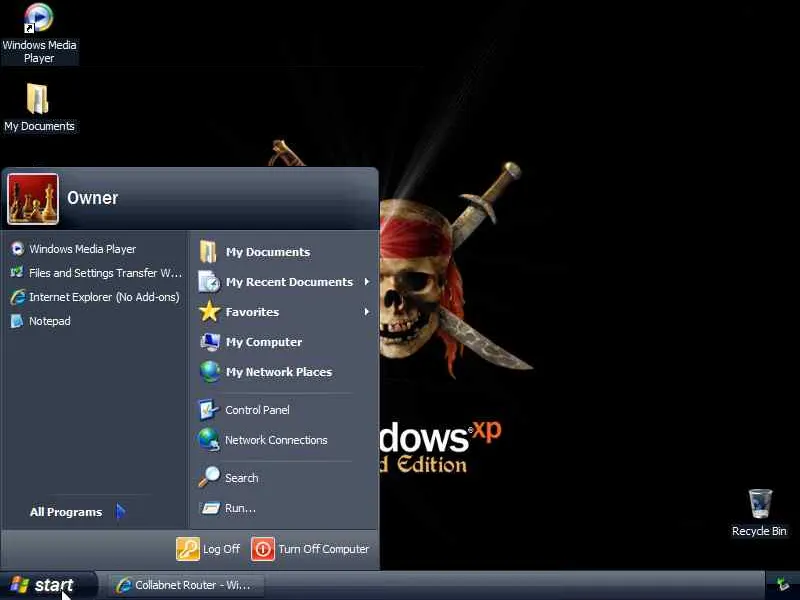Click the Files and Settings Transfer Wizard icon
This screenshot has width=800, height=600.
point(17,272)
